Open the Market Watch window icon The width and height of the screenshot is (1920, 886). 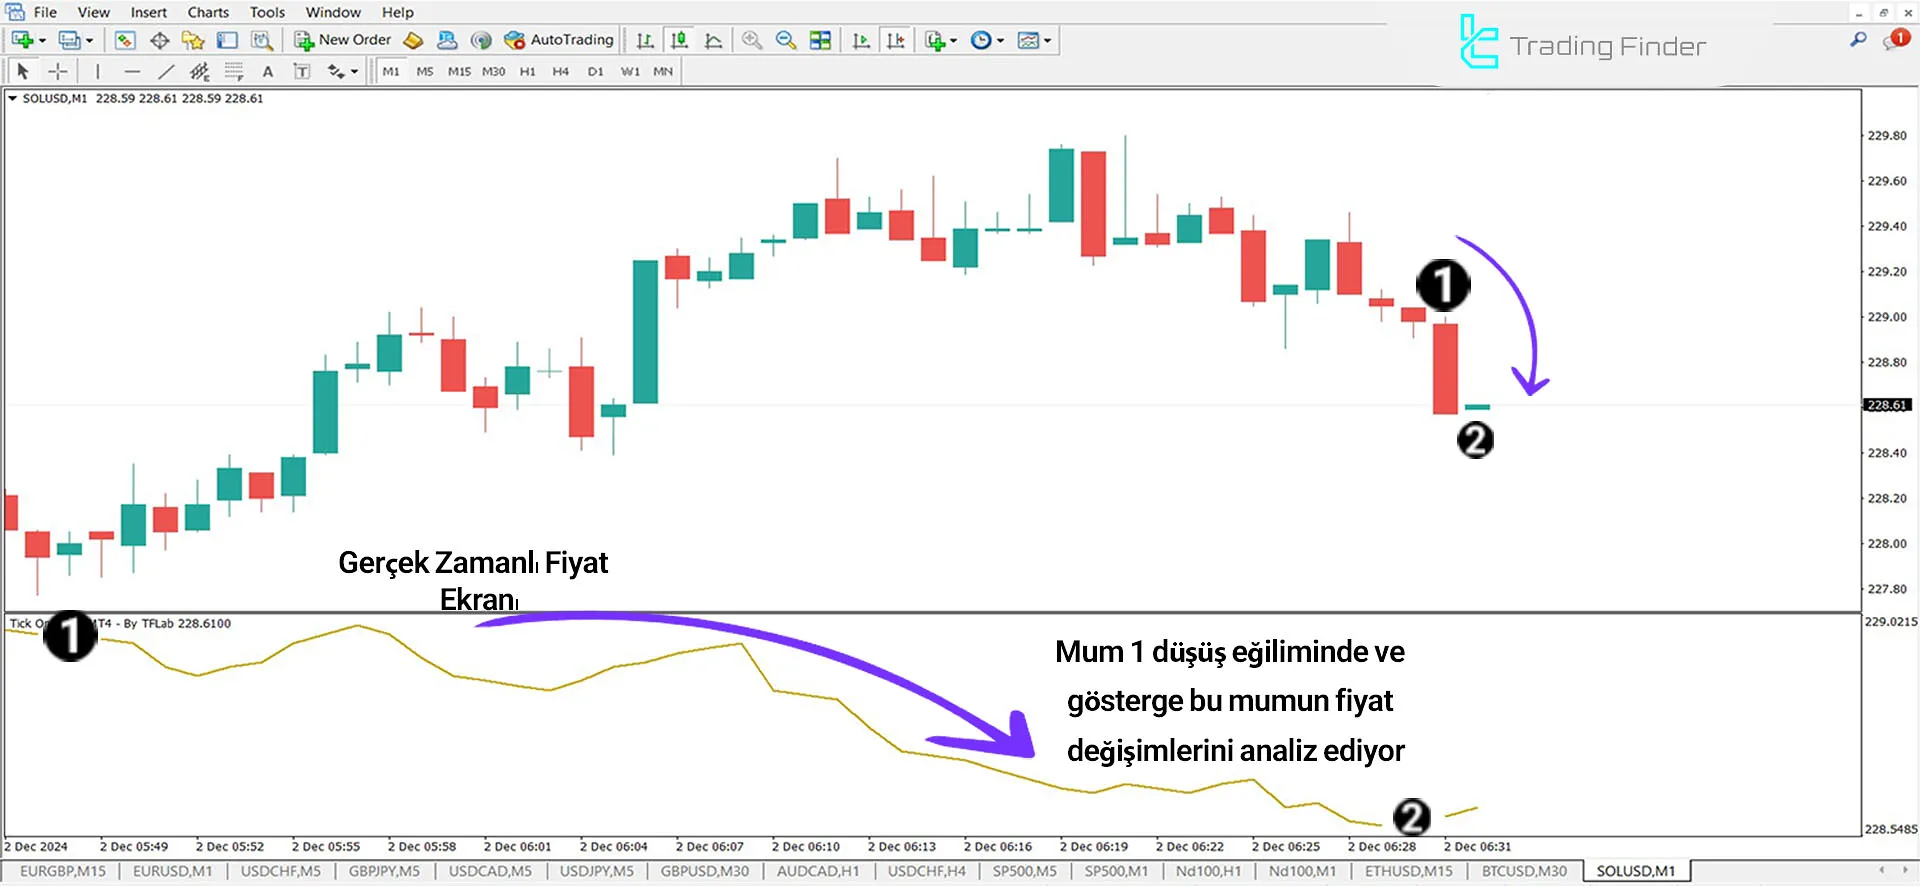click(x=125, y=40)
